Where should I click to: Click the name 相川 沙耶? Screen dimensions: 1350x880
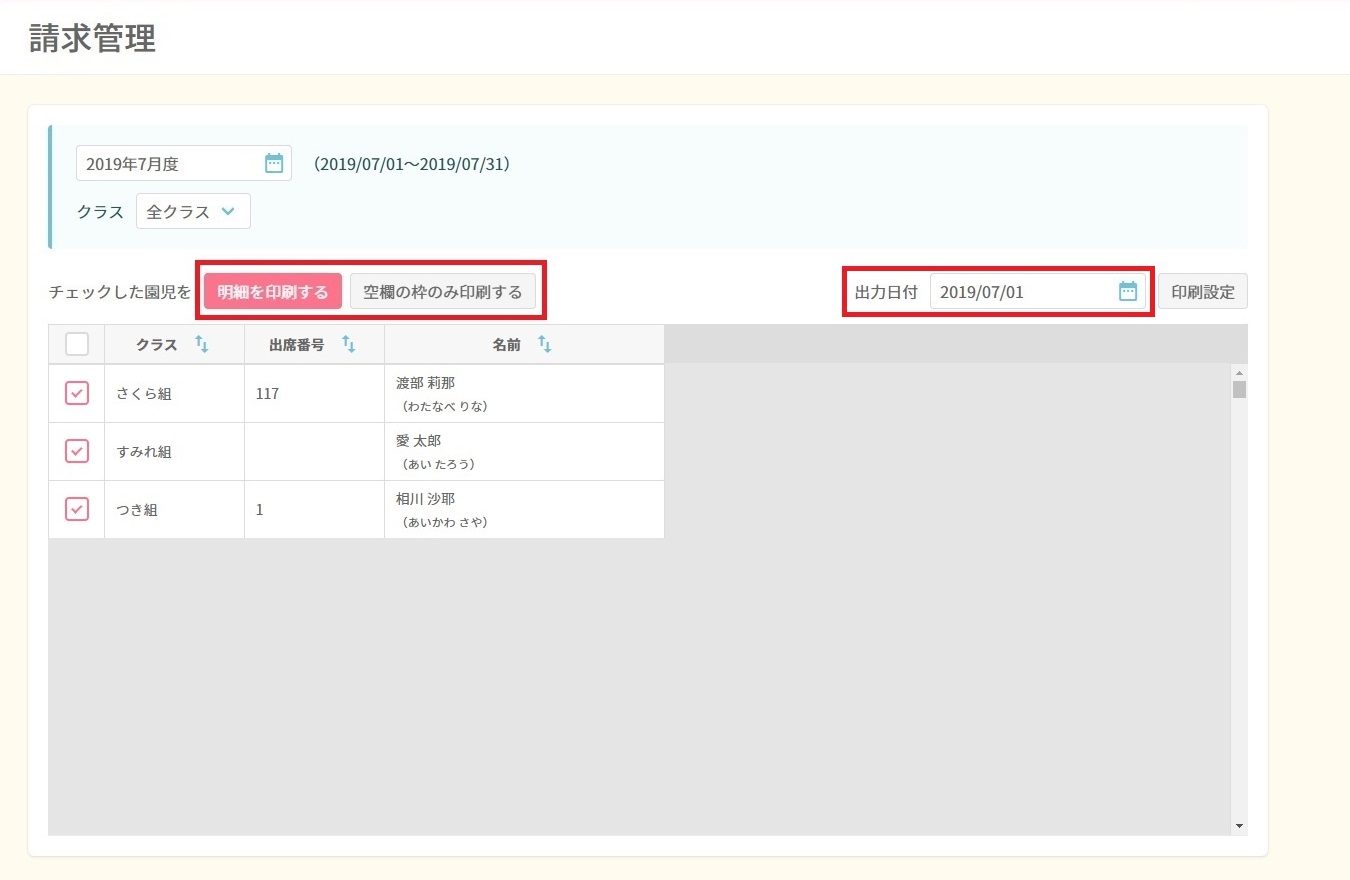coord(425,499)
